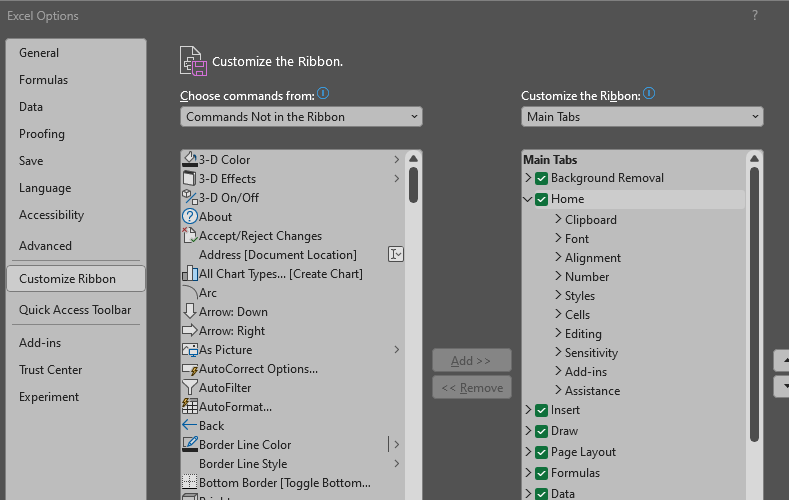
Task: Select the AutoFilter funnel icon
Action: [190, 387]
